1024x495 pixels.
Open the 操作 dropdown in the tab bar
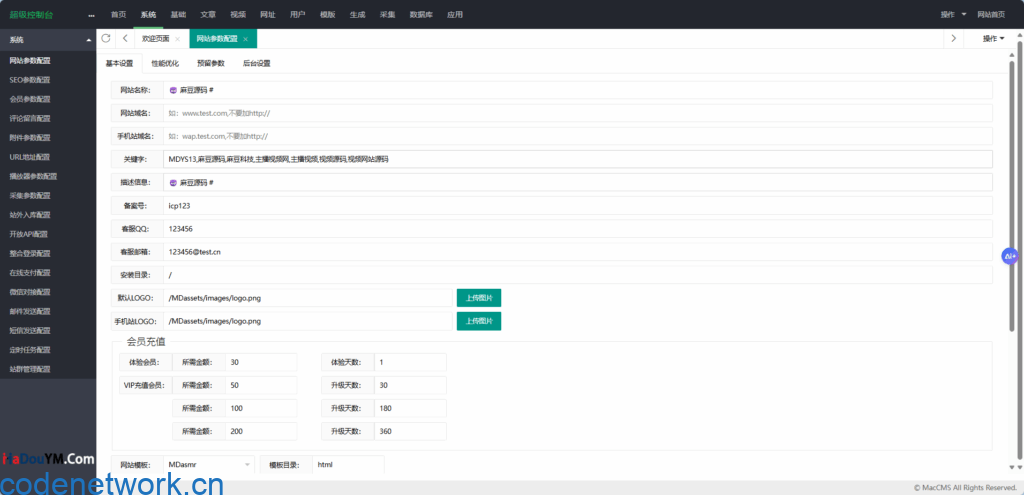(993, 39)
